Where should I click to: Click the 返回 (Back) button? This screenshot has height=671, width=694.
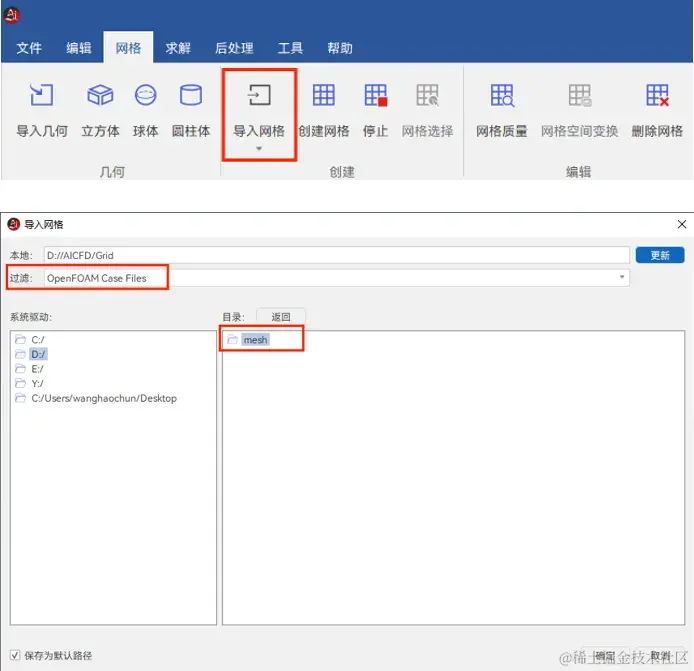(281, 317)
